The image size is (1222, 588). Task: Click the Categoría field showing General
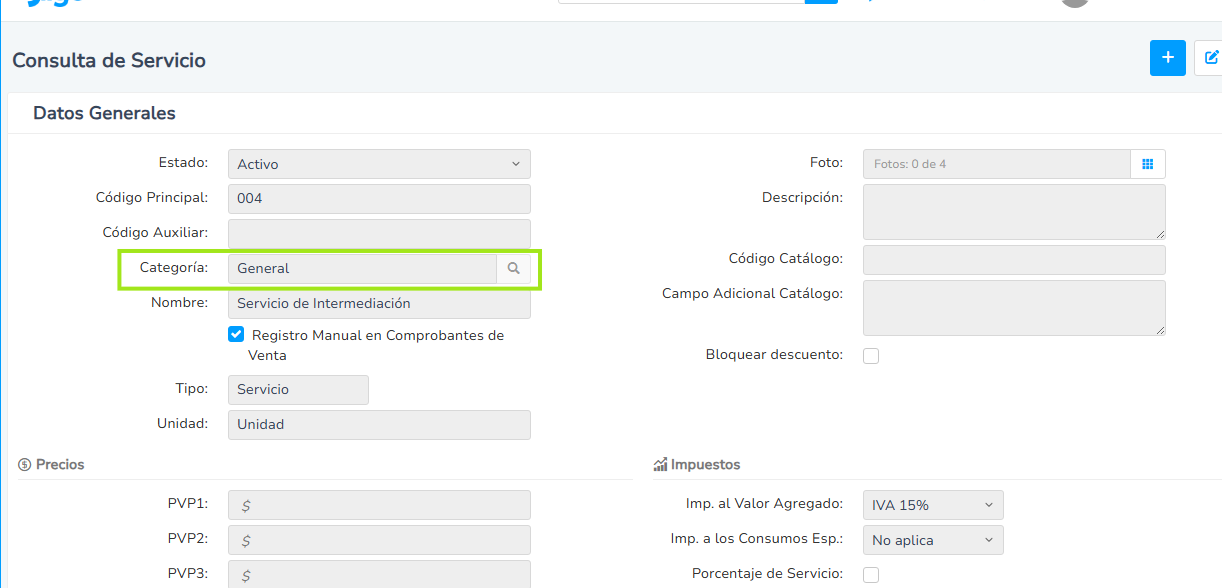pos(362,269)
